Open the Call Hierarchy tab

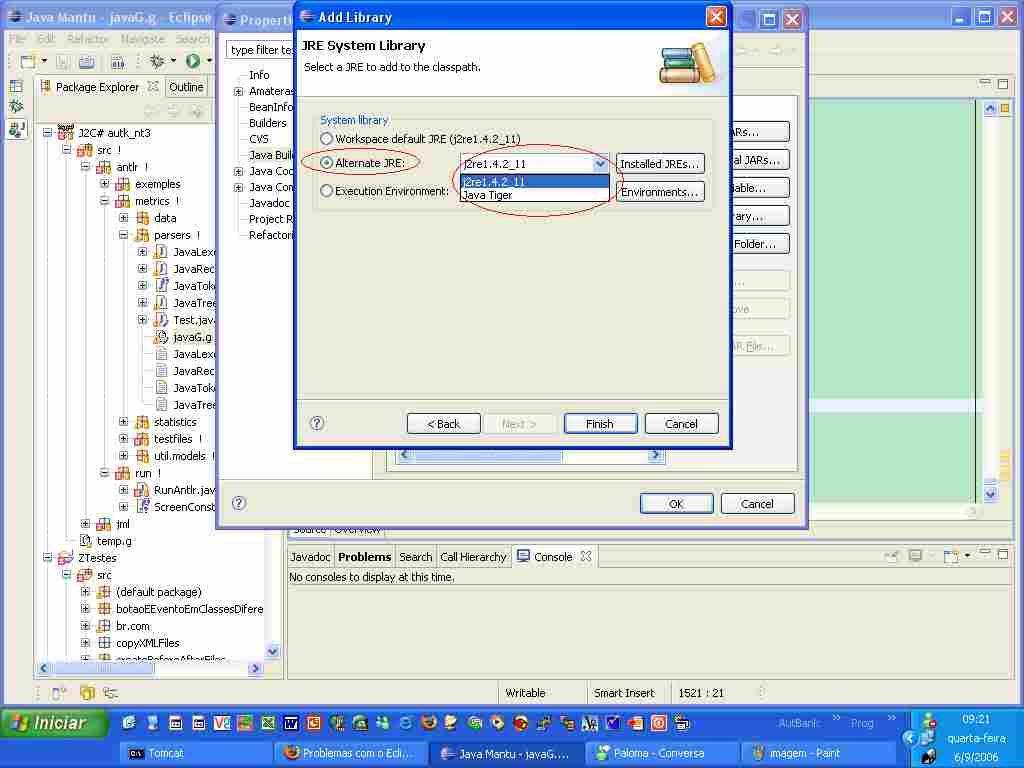[x=473, y=557]
